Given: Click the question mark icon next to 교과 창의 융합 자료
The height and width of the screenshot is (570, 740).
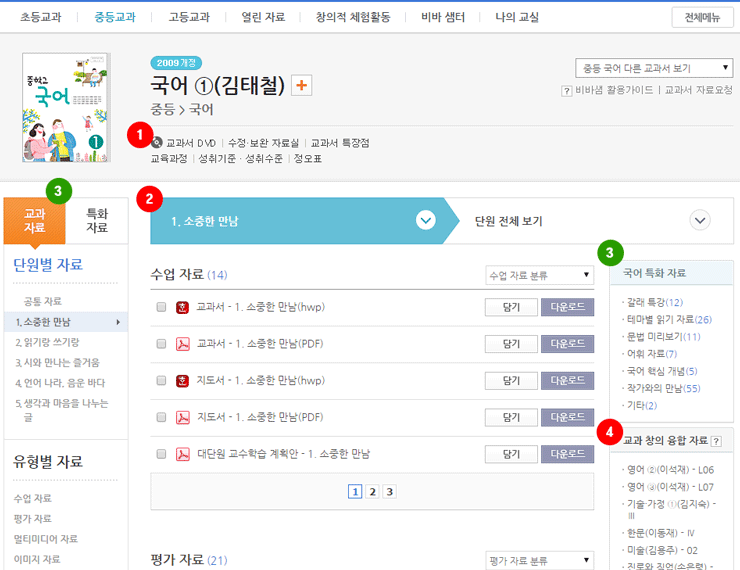Looking at the screenshot, I should 716,441.
